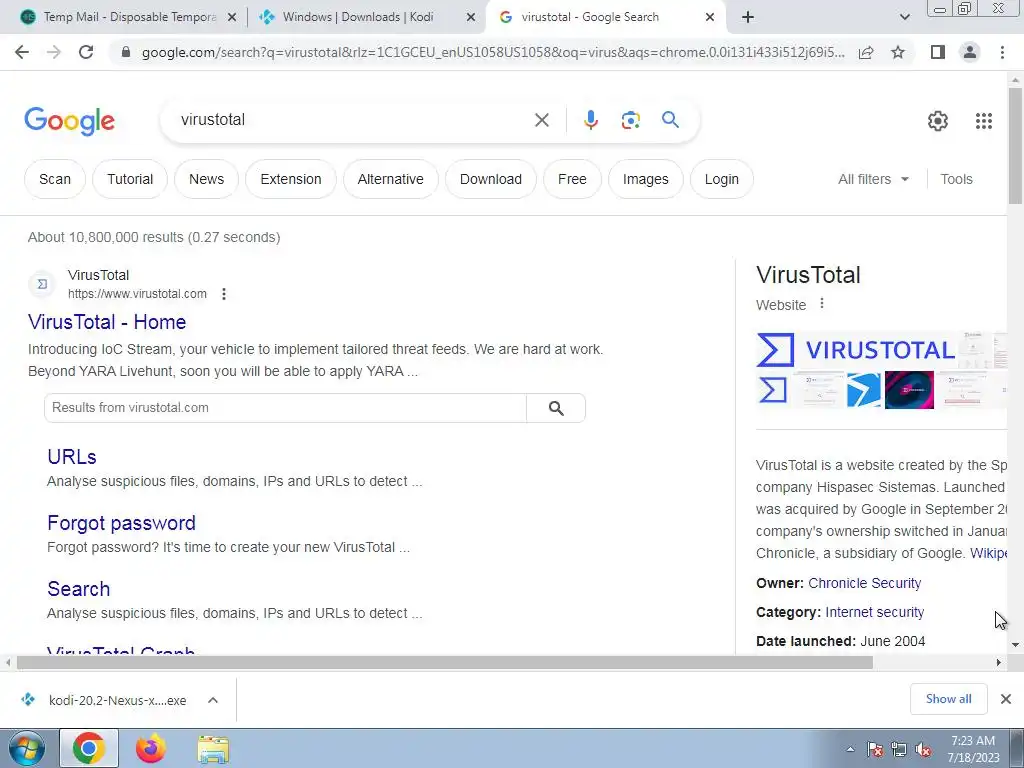Filter results by Tutorial chip

tap(130, 179)
